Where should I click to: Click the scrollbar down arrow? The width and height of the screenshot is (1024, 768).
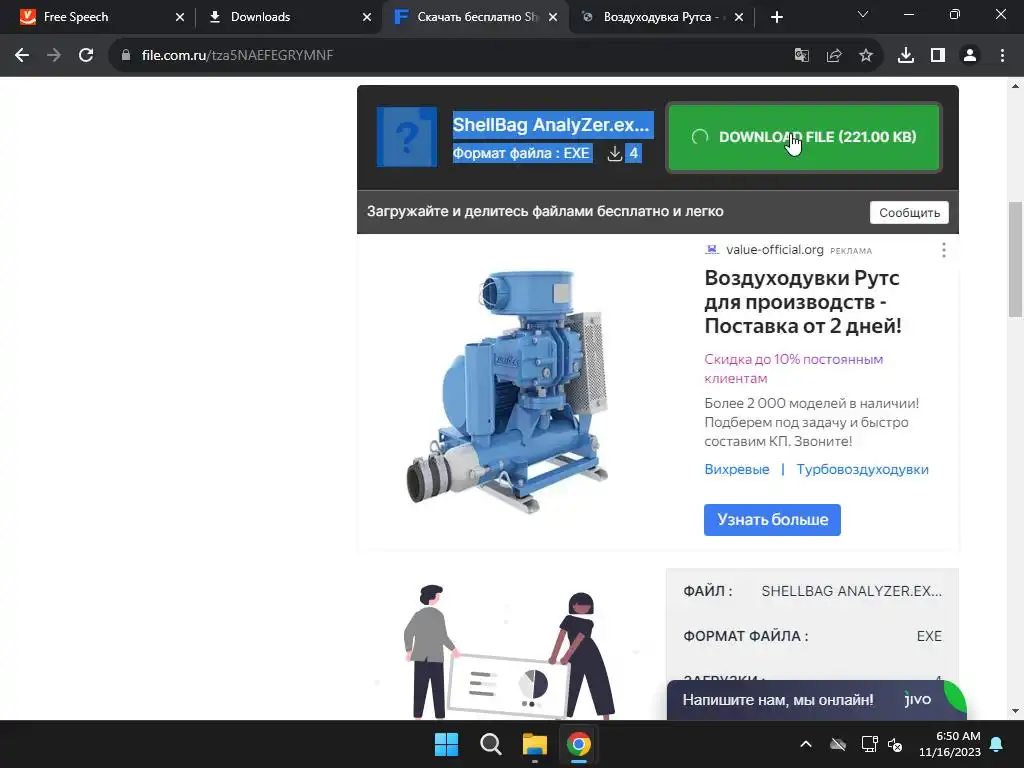1015,711
